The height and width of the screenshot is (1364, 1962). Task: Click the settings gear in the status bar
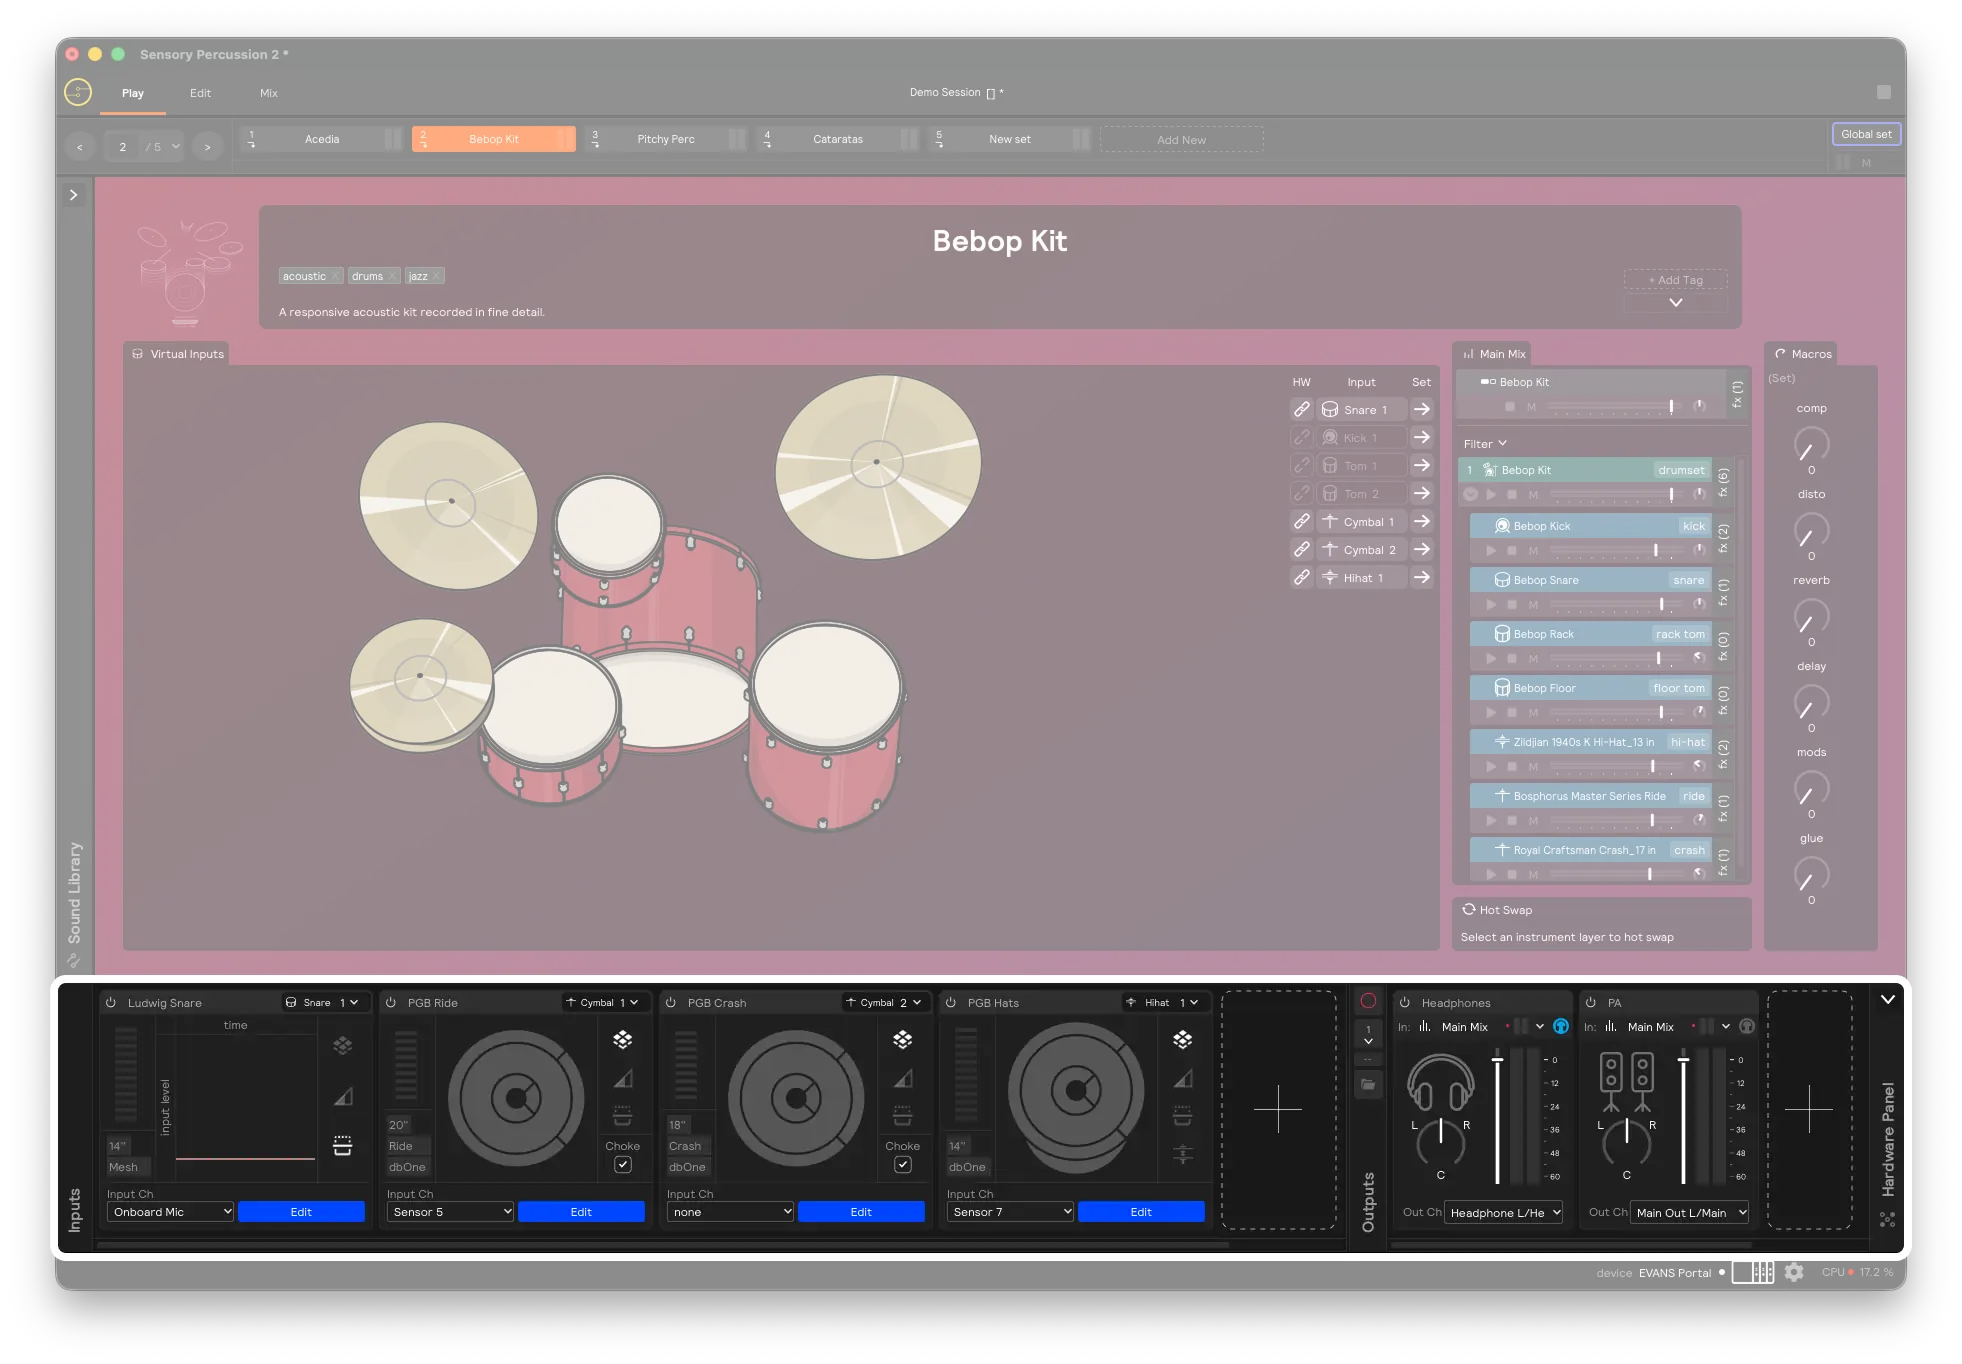click(x=1795, y=1272)
